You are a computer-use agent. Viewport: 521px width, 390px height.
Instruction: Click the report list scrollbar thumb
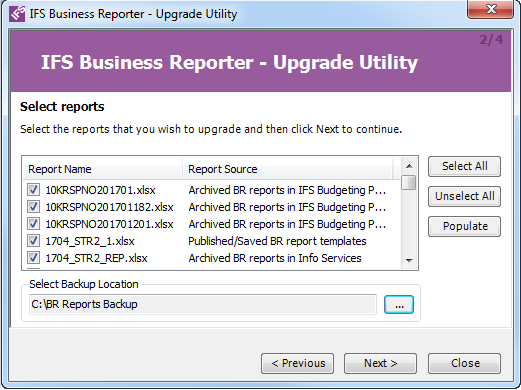click(x=409, y=182)
